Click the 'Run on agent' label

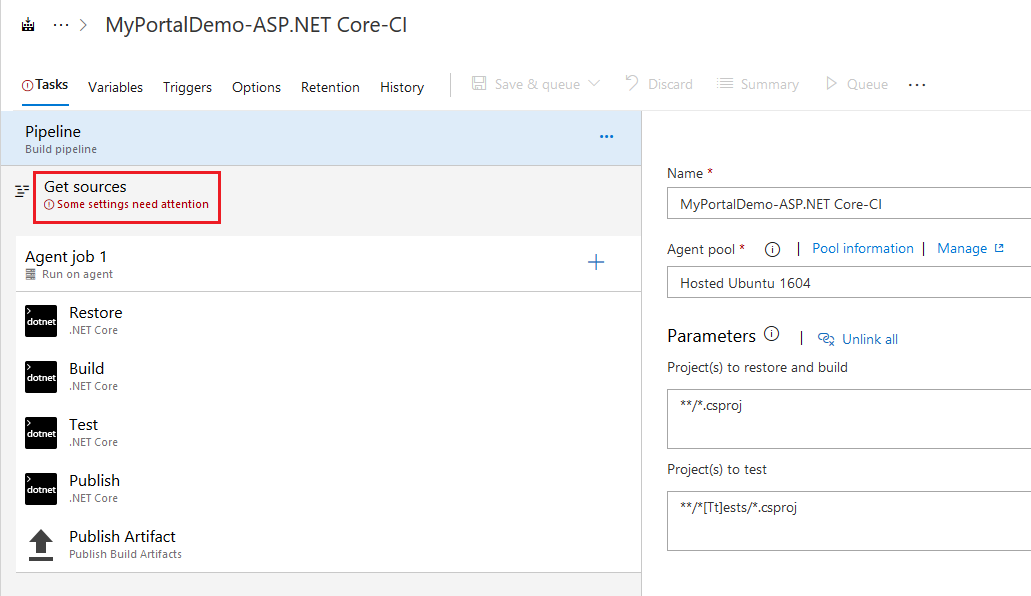click(78, 274)
